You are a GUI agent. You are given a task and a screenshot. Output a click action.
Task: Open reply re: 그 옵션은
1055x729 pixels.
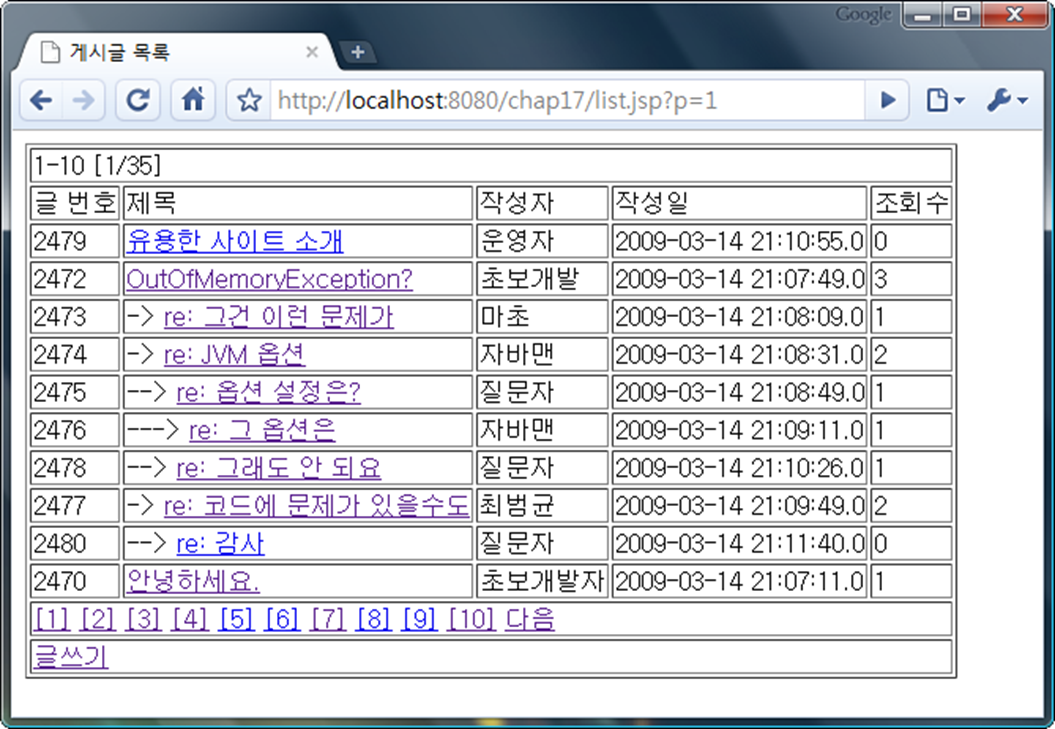pyautogui.click(x=262, y=429)
